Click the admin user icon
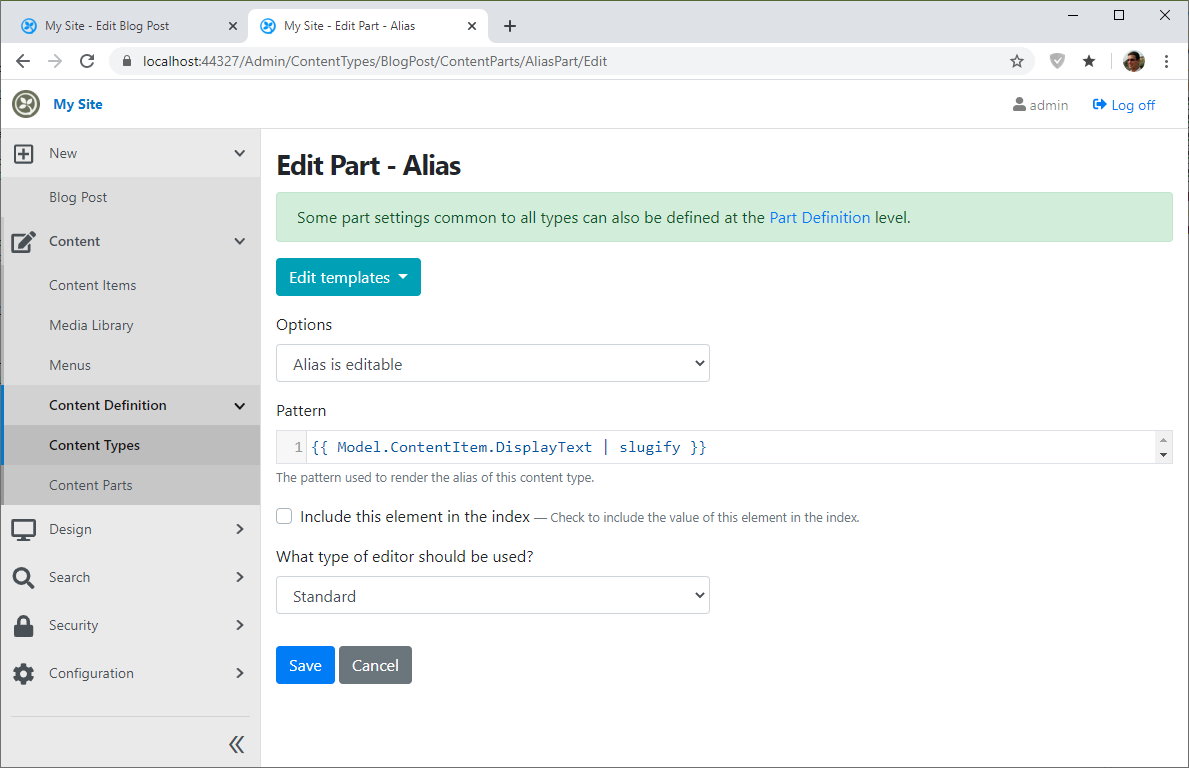Viewport: 1189px width, 768px height. coord(1019,105)
